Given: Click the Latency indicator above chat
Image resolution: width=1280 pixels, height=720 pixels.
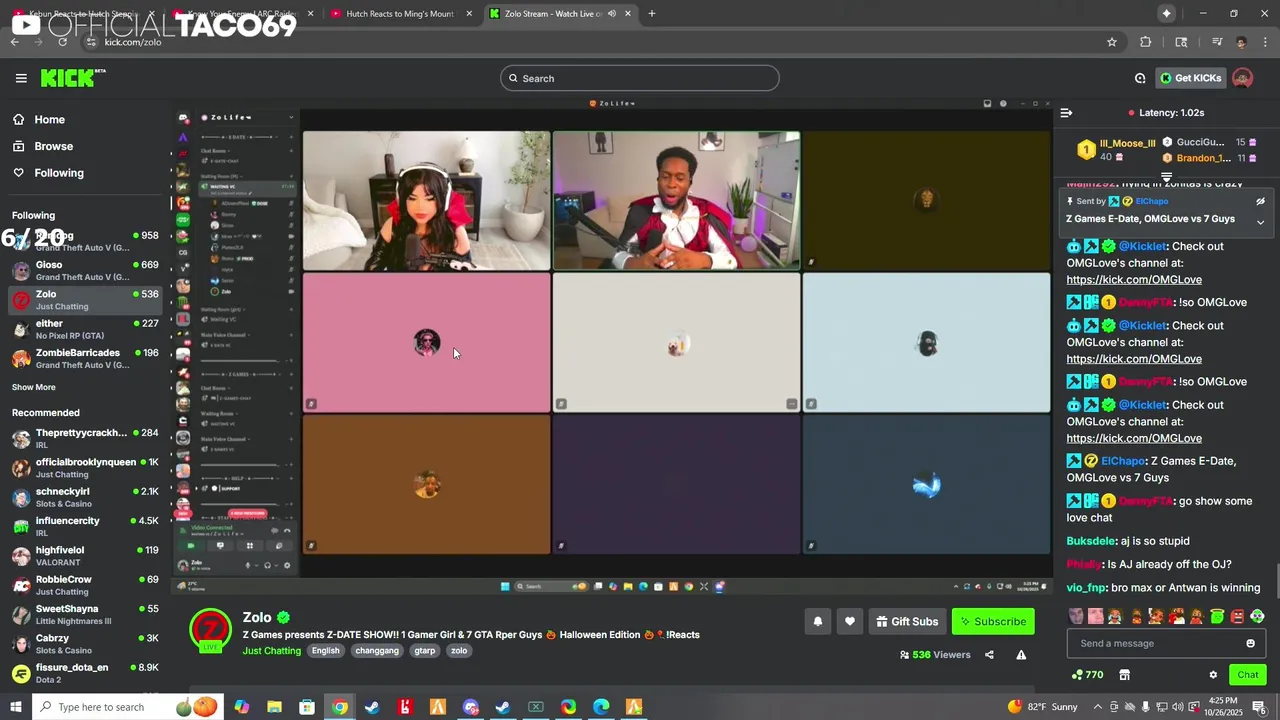Looking at the screenshot, I should coord(1166,113).
